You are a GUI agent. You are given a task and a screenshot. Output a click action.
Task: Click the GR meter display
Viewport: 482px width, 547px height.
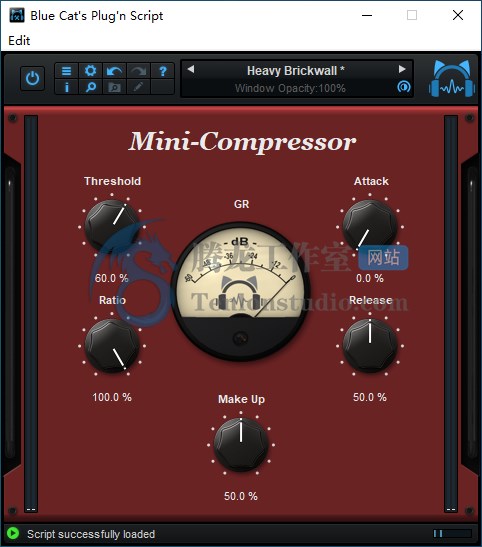pyautogui.click(x=241, y=291)
